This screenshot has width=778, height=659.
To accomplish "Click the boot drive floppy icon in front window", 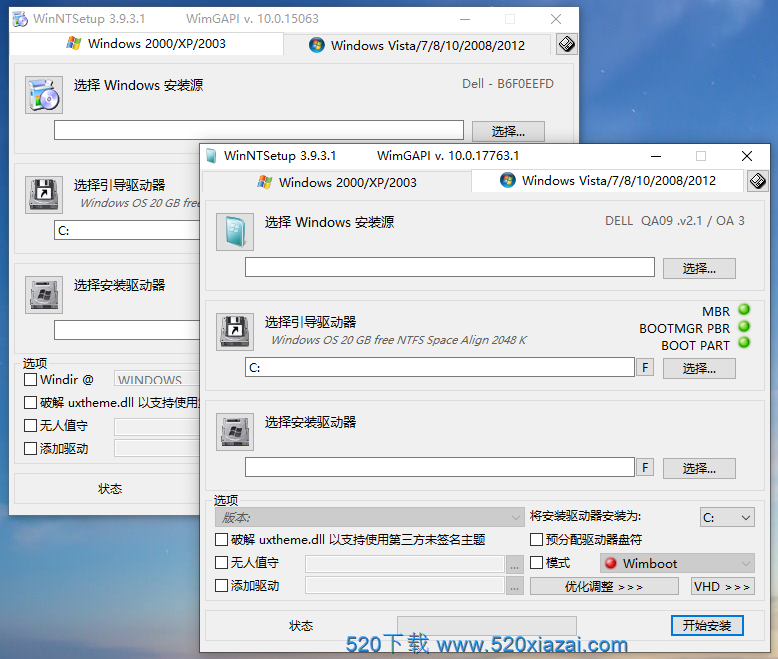I will (x=235, y=331).
